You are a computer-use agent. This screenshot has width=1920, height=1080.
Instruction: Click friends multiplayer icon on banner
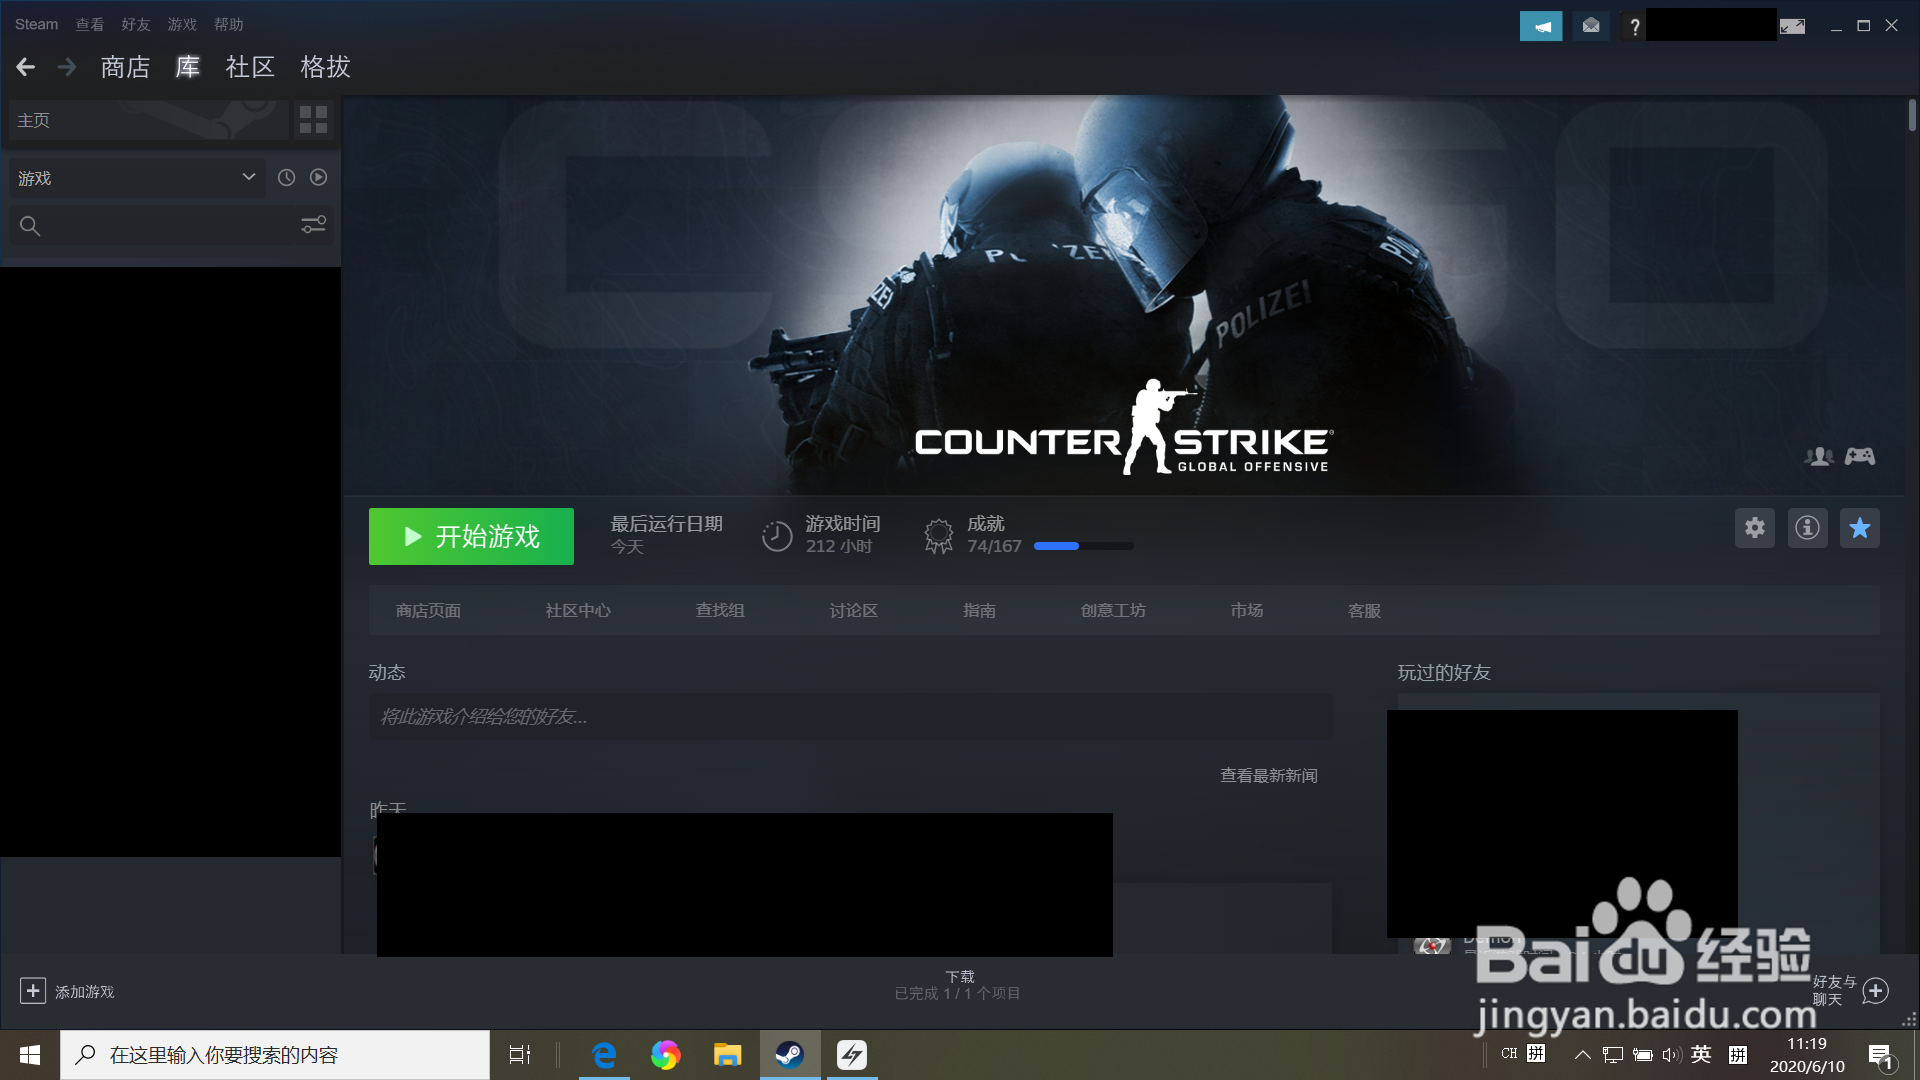tap(1819, 456)
